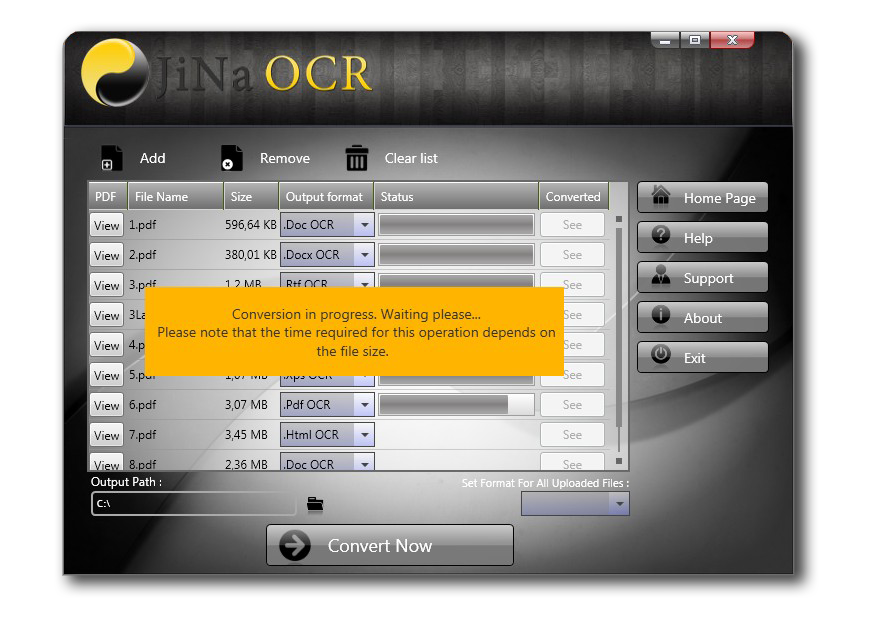Open output format dropdown for 7.pdf
Viewport: 890px width, 633px height.
pyautogui.click(x=364, y=435)
